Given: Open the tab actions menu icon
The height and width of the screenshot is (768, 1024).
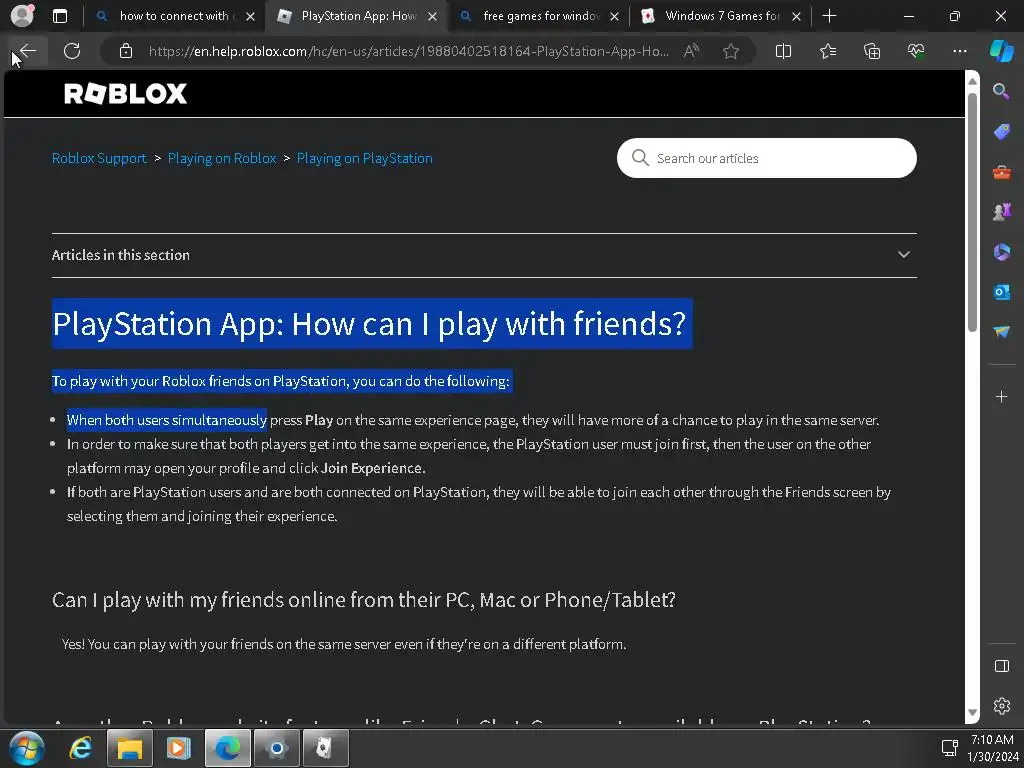Looking at the screenshot, I should [x=60, y=16].
